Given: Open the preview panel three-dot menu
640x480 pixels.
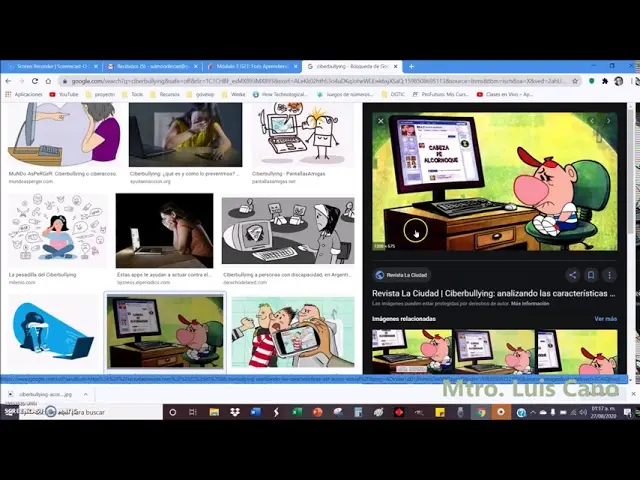Looking at the screenshot, I should click(x=609, y=275).
